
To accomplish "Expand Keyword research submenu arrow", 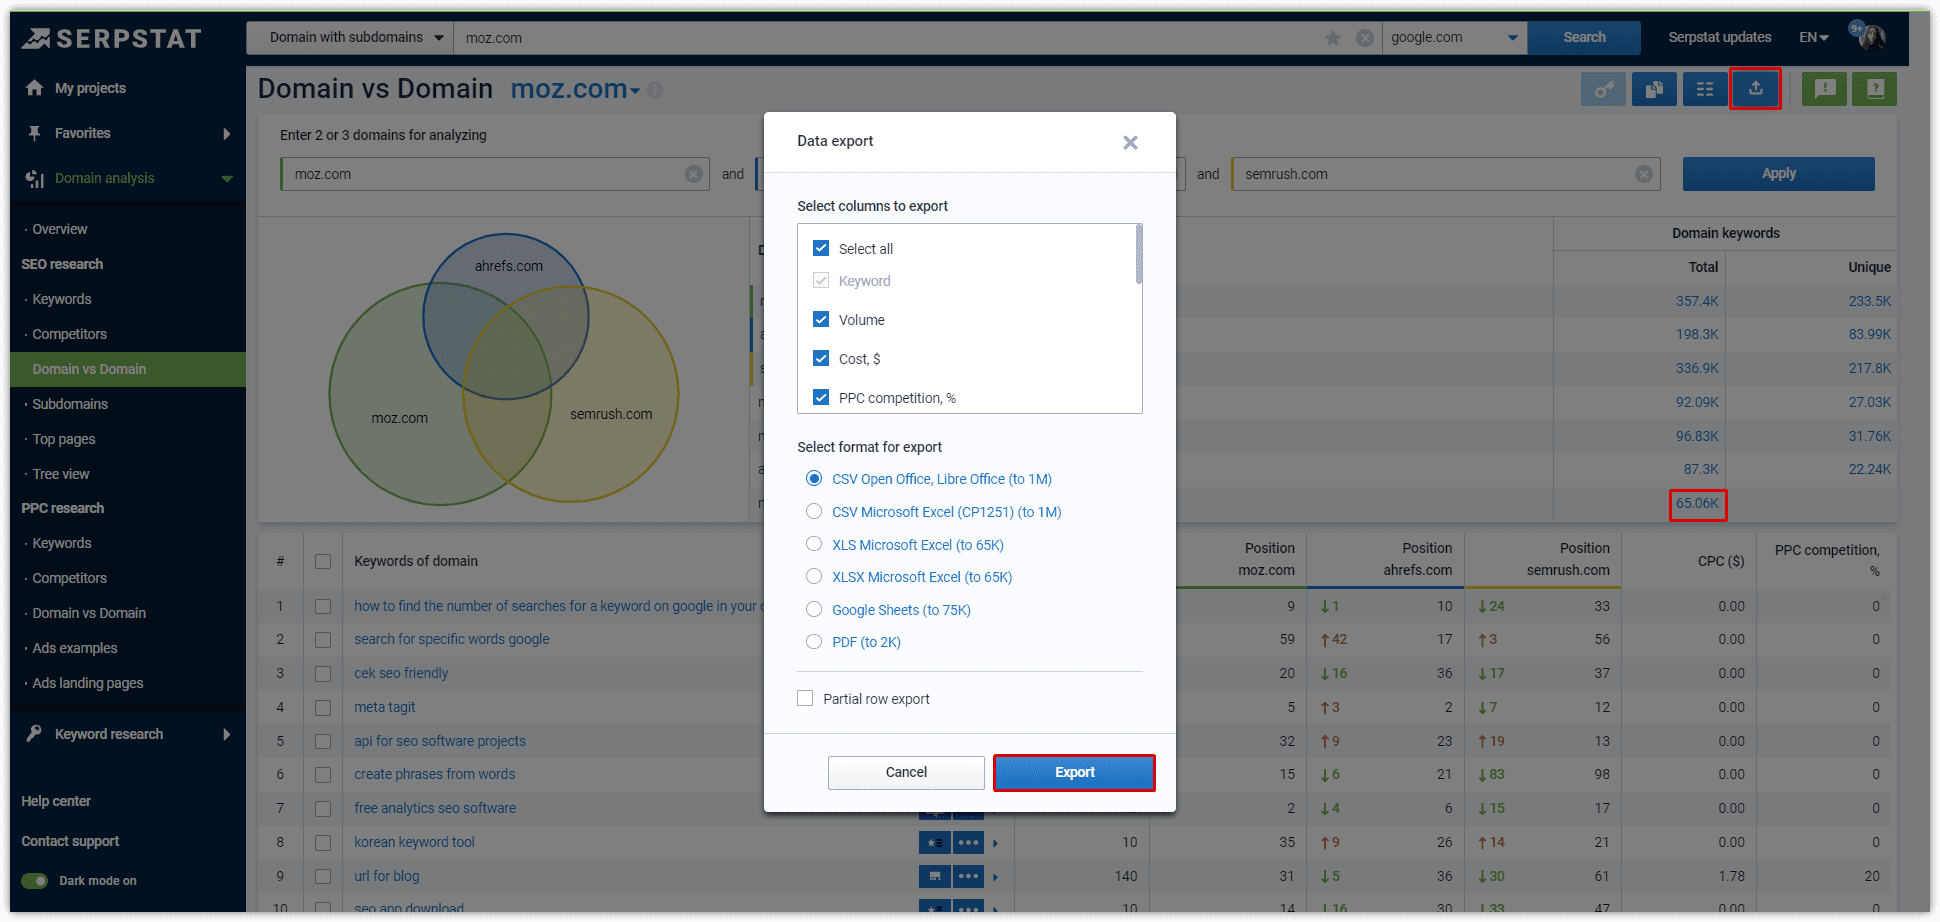I will 227,734.
